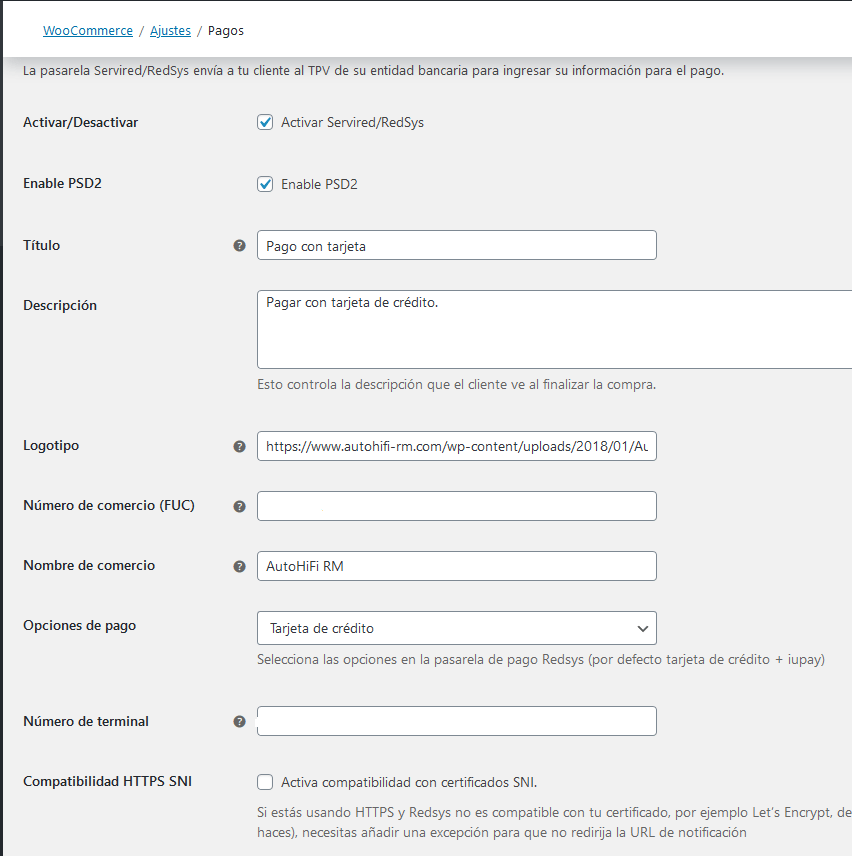Focus the Número de terminal input
The height and width of the screenshot is (856, 852).
pos(457,721)
